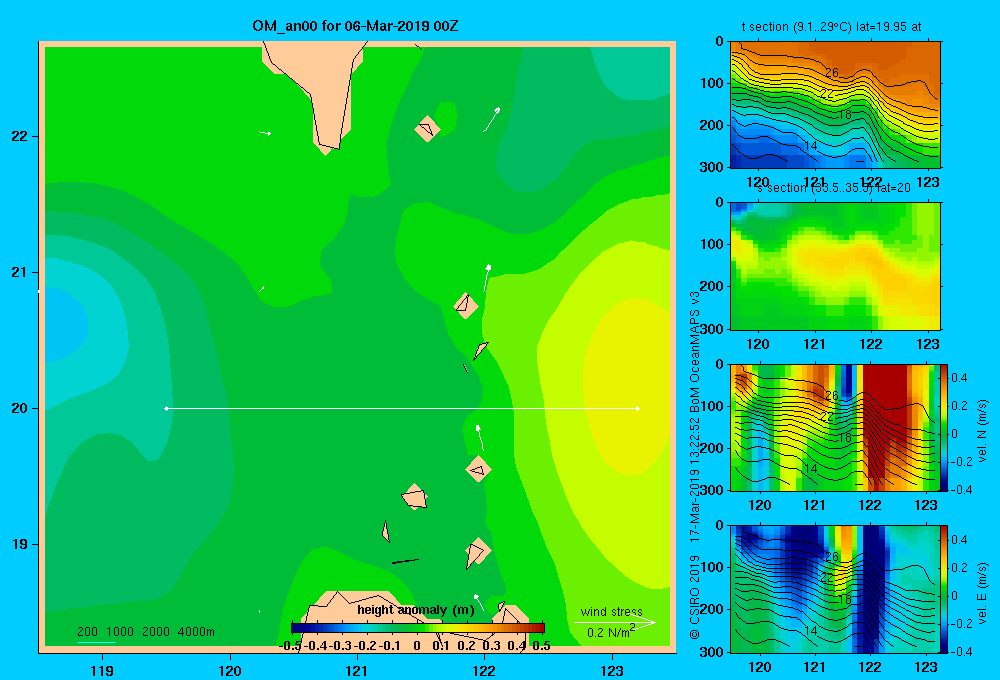Click the -0.4 tick on the vel. E scale
1000x680 pixels.
click(962, 651)
